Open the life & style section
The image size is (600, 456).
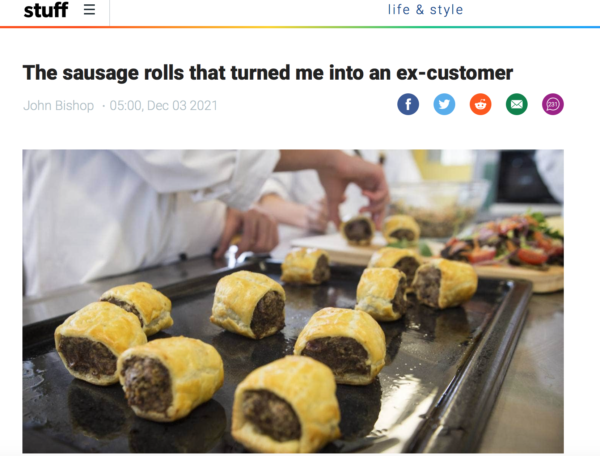425,10
